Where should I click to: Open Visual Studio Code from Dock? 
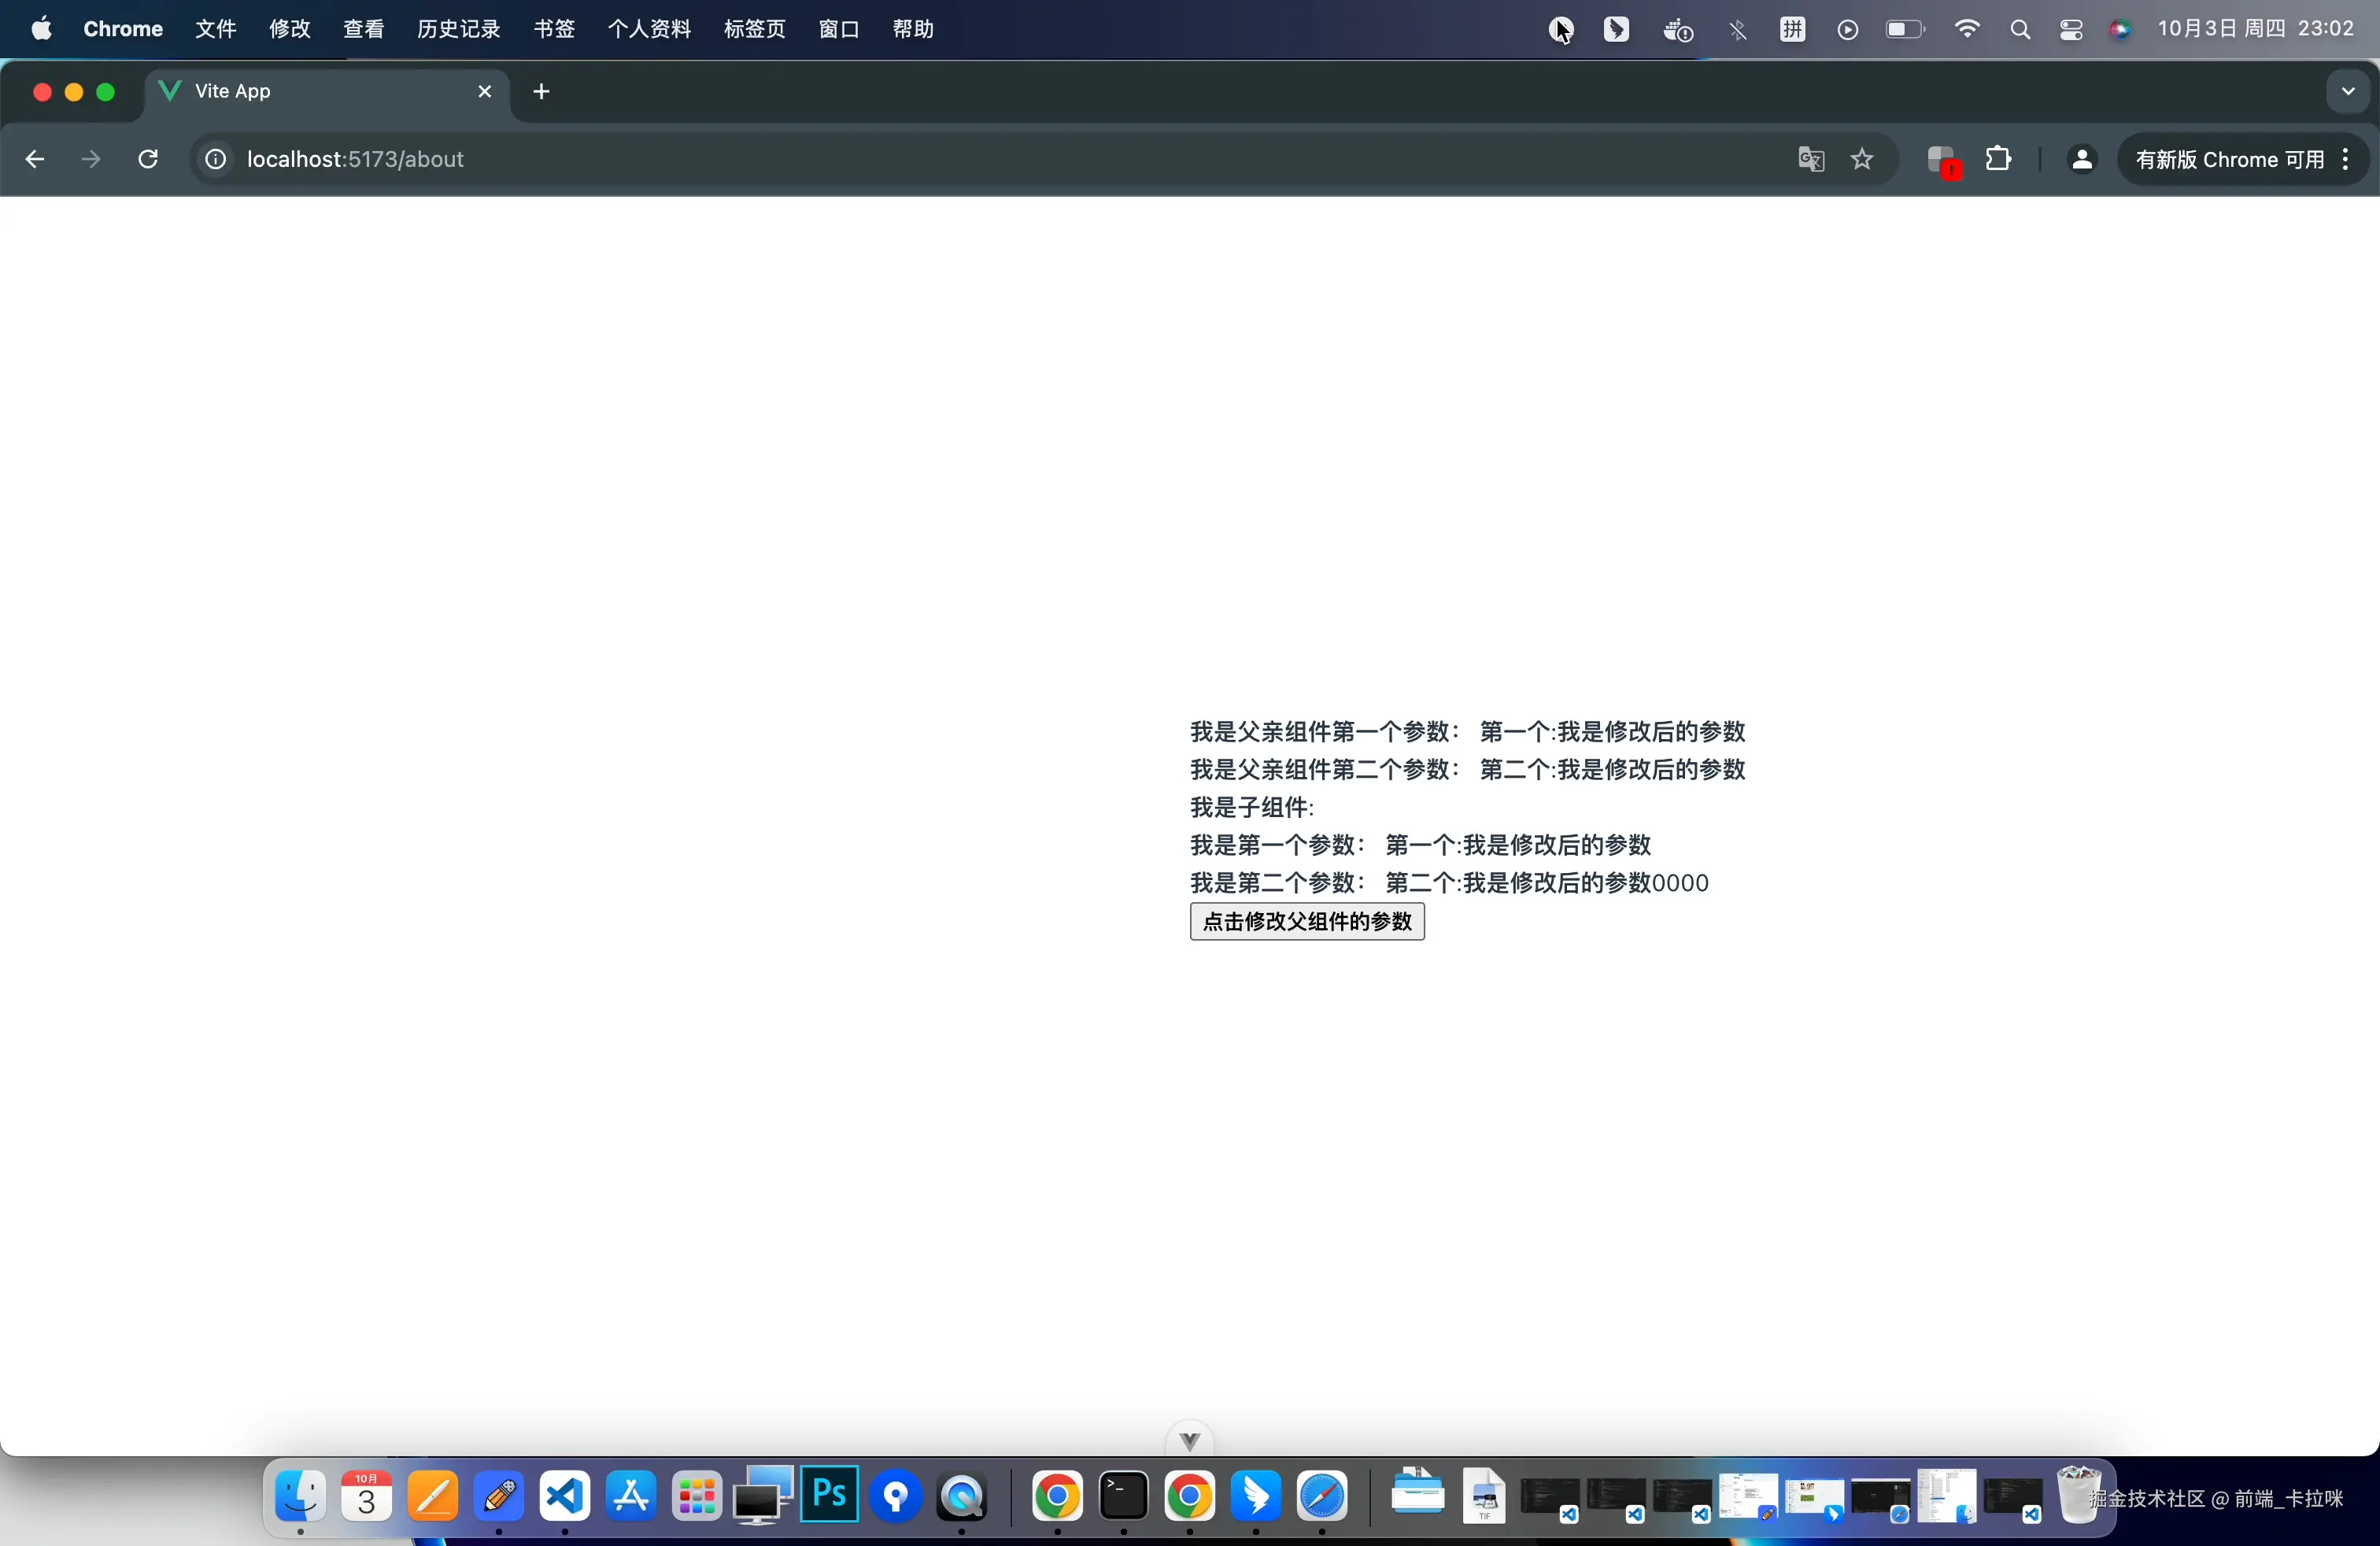pyautogui.click(x=565, y=1497)
